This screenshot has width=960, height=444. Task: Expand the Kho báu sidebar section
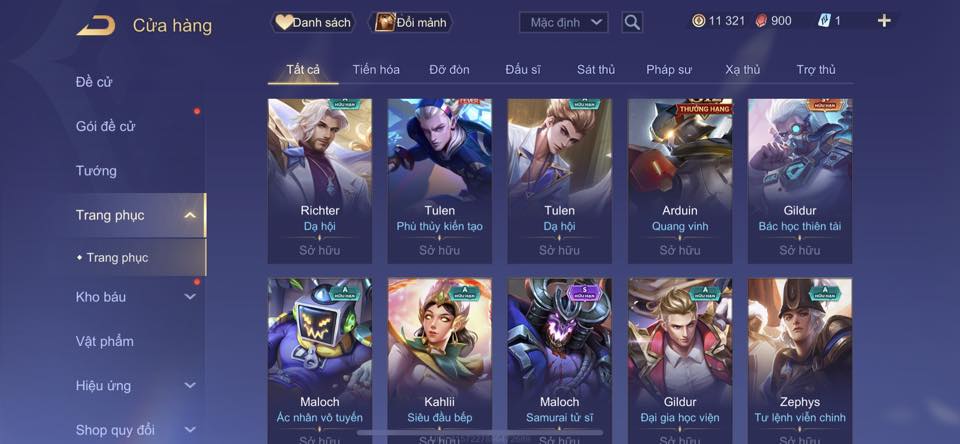pos(190,296)
